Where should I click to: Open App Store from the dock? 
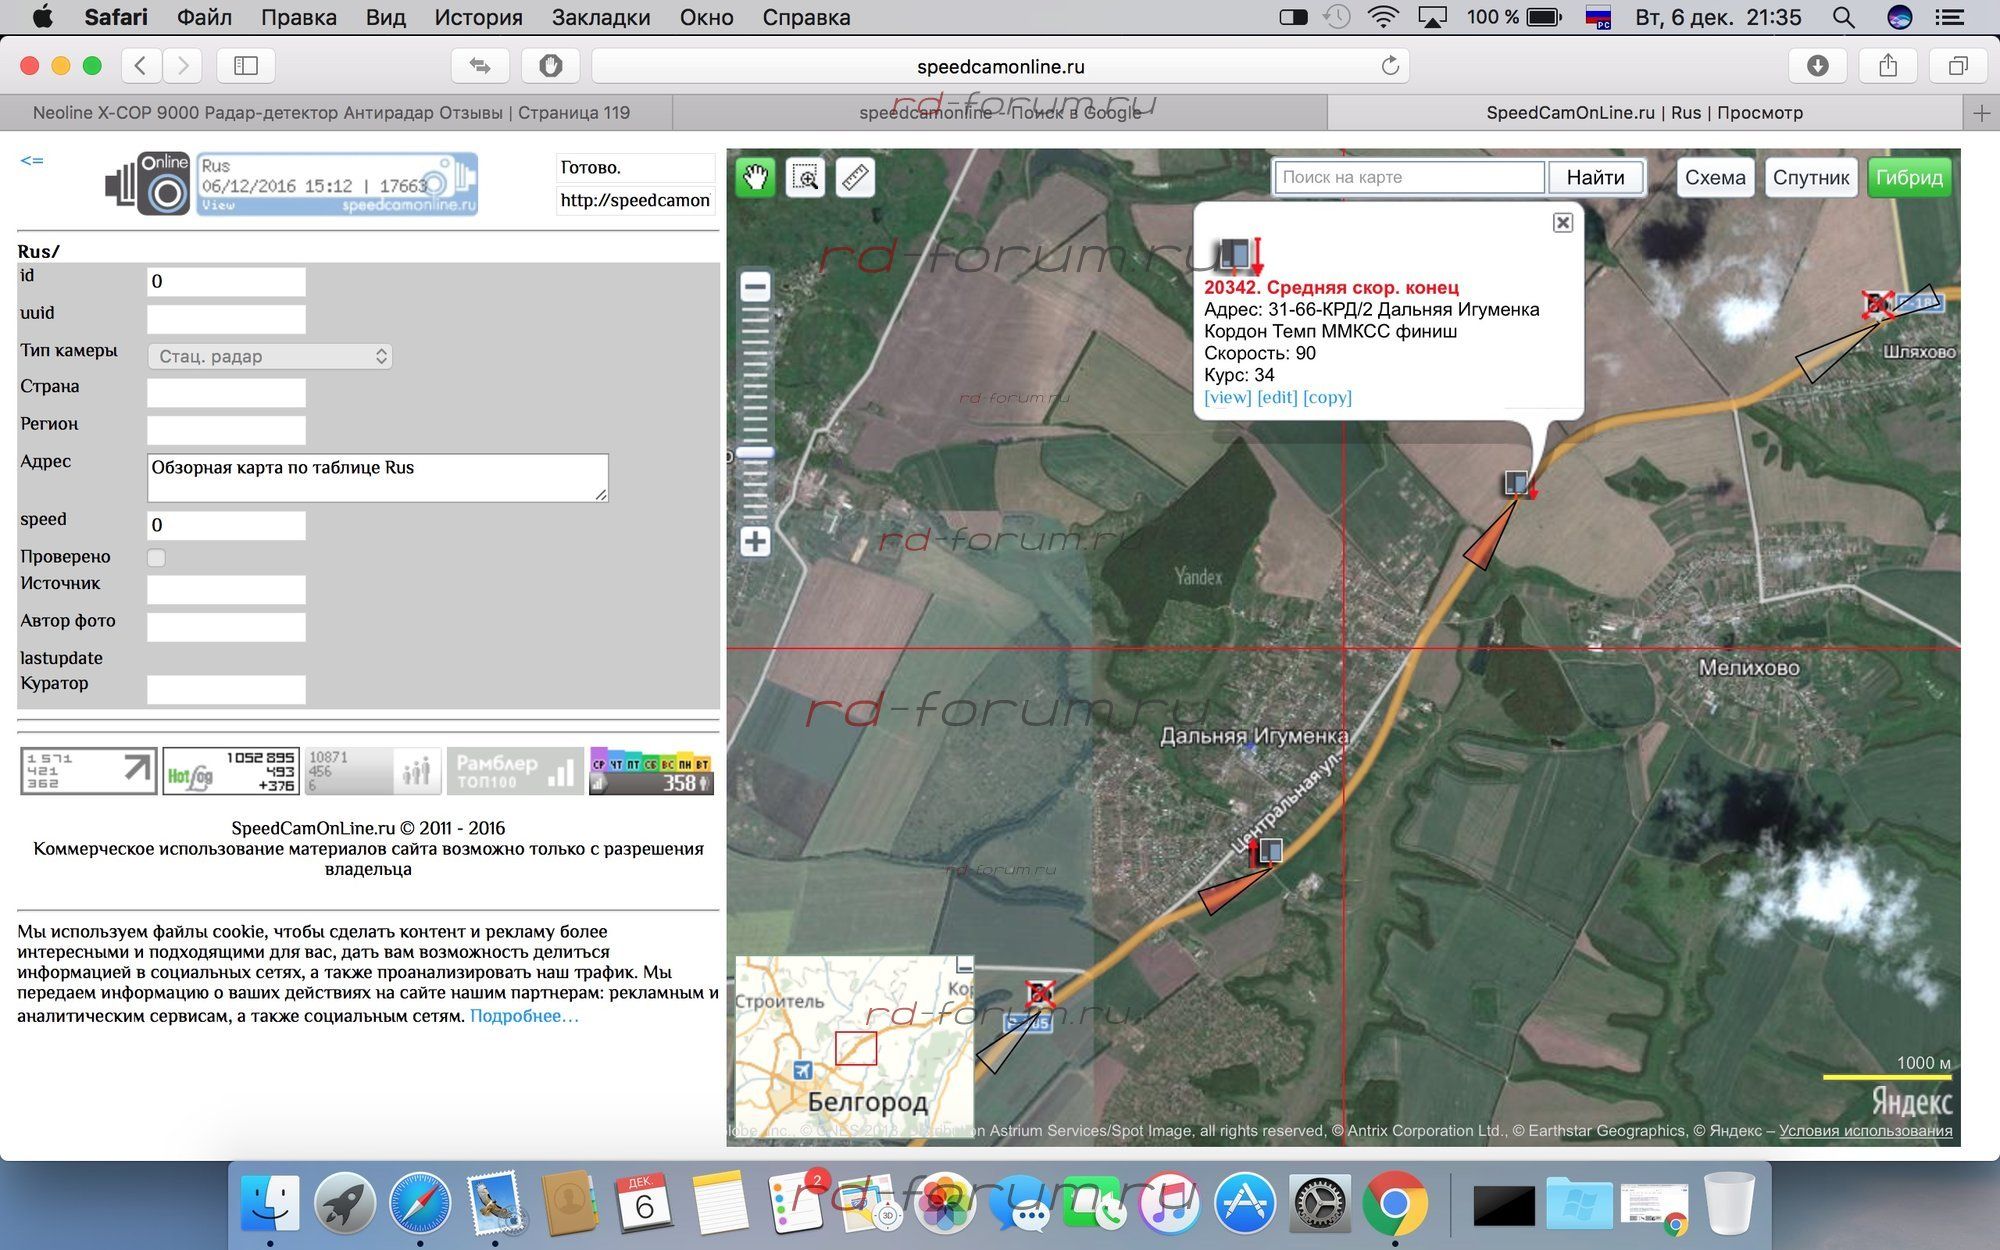pyautogui.click(x=1244, y=1204)
